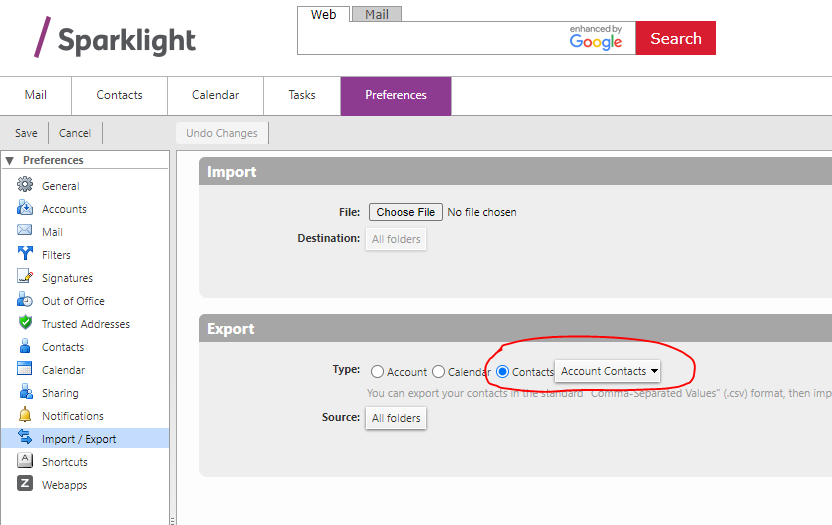
Task: Click the red Search button
Action: [675, 38]
